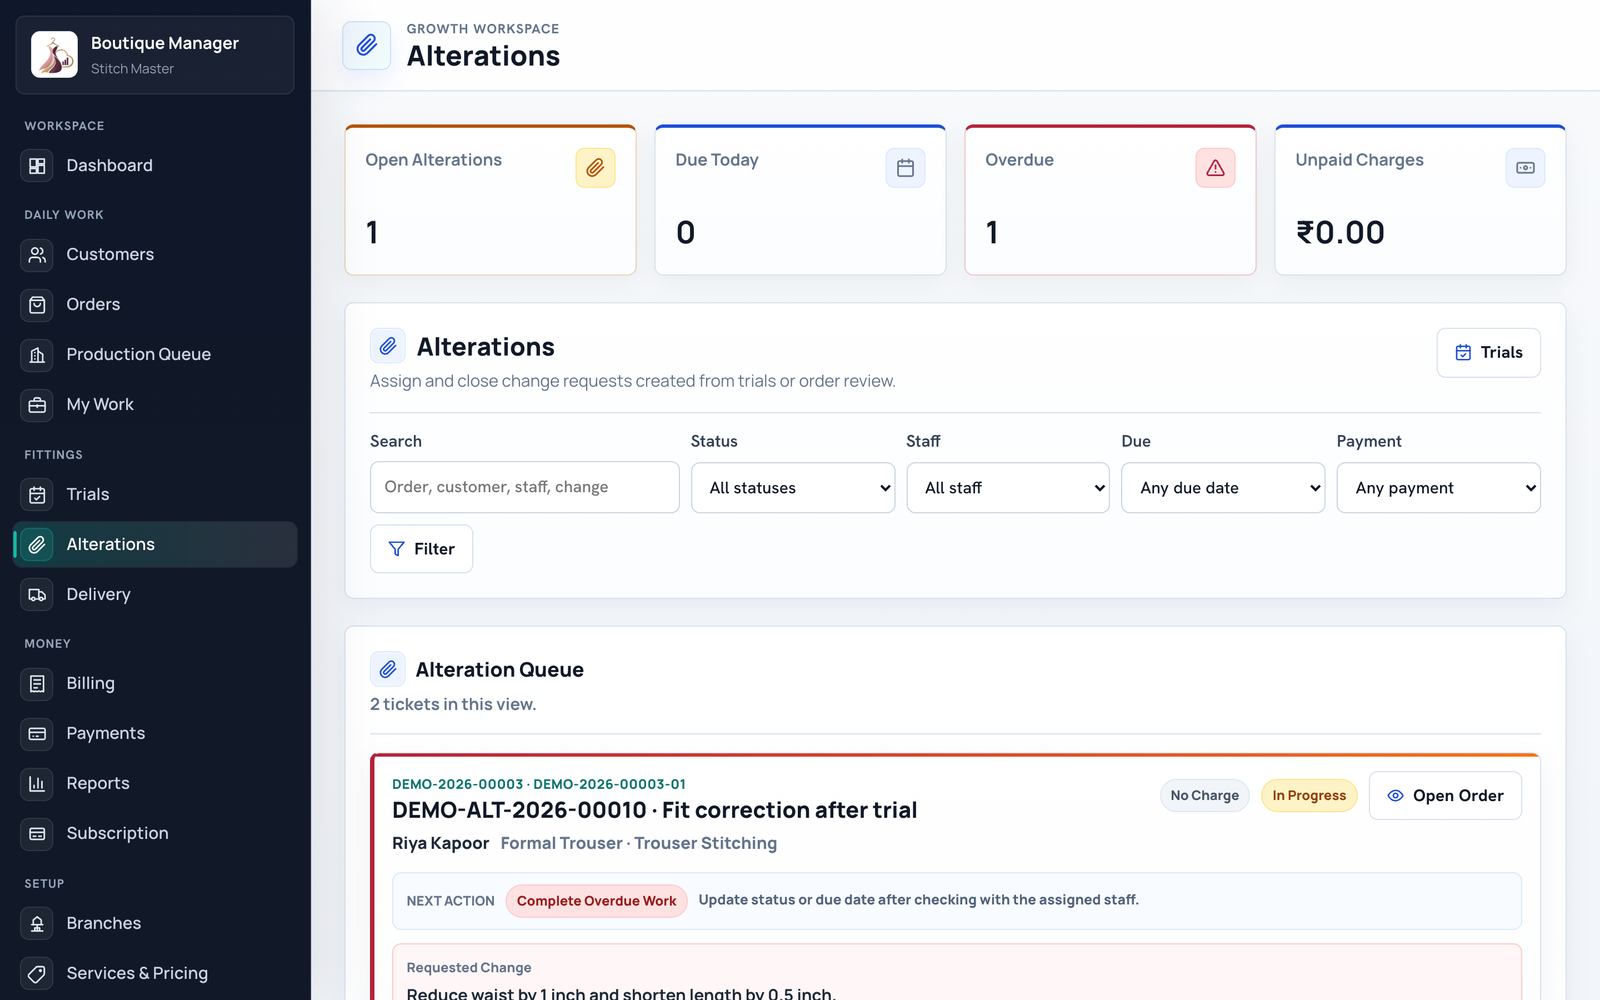This screenshot has width=1600, height=1000.
Task: Click the Customers people icon
Action: [x=37, y=255]
